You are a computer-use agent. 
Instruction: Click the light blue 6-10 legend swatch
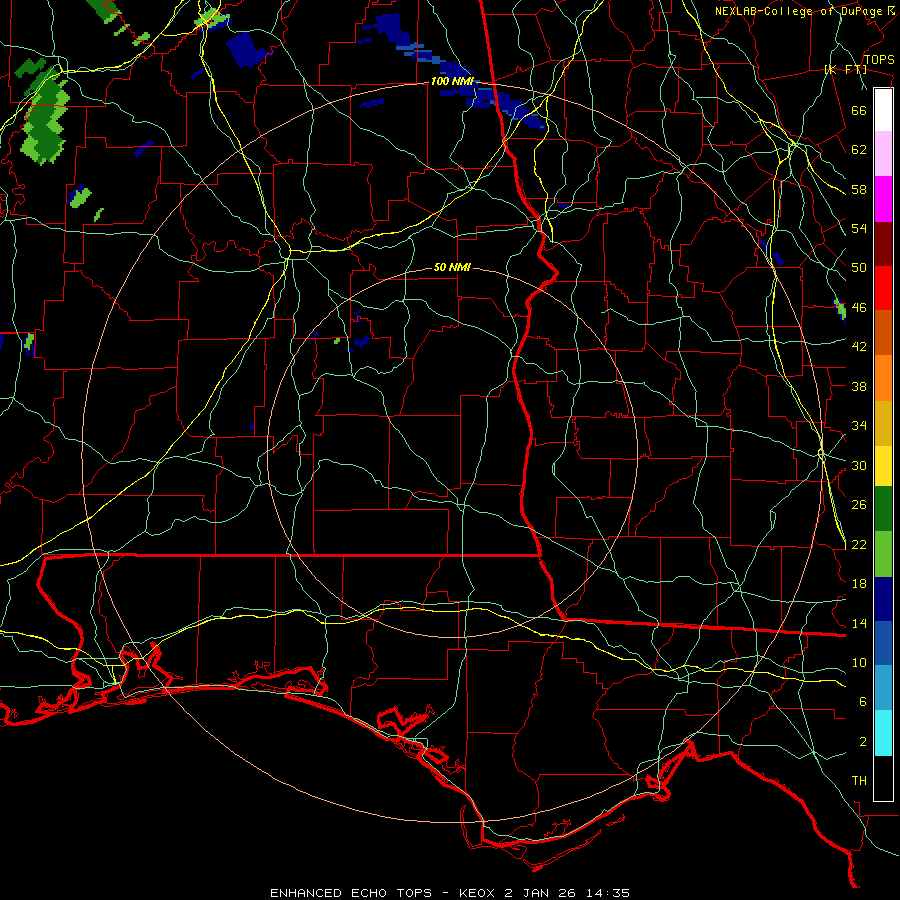click(x=883, y=688)
